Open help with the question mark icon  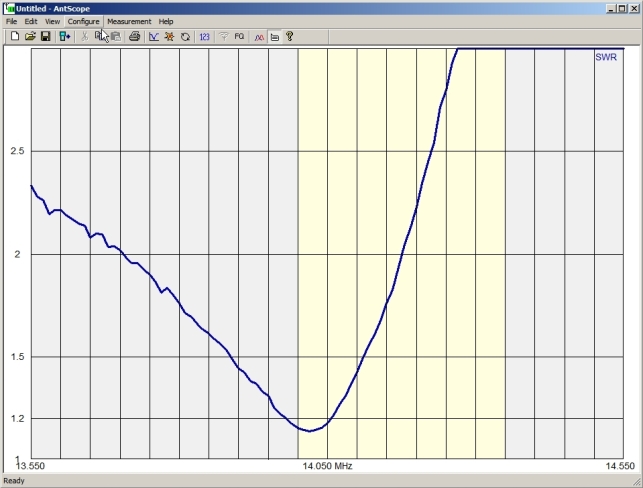pos(290,36)
